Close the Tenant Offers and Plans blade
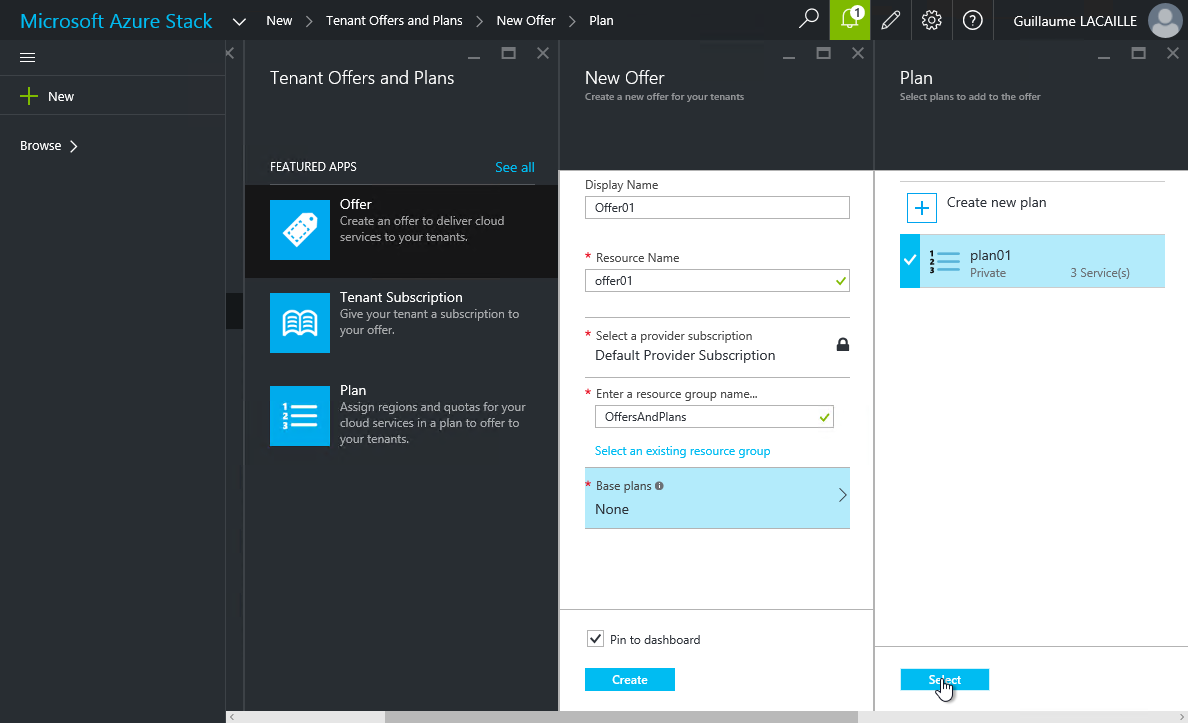1188x723 pixels. pos(542,53)
